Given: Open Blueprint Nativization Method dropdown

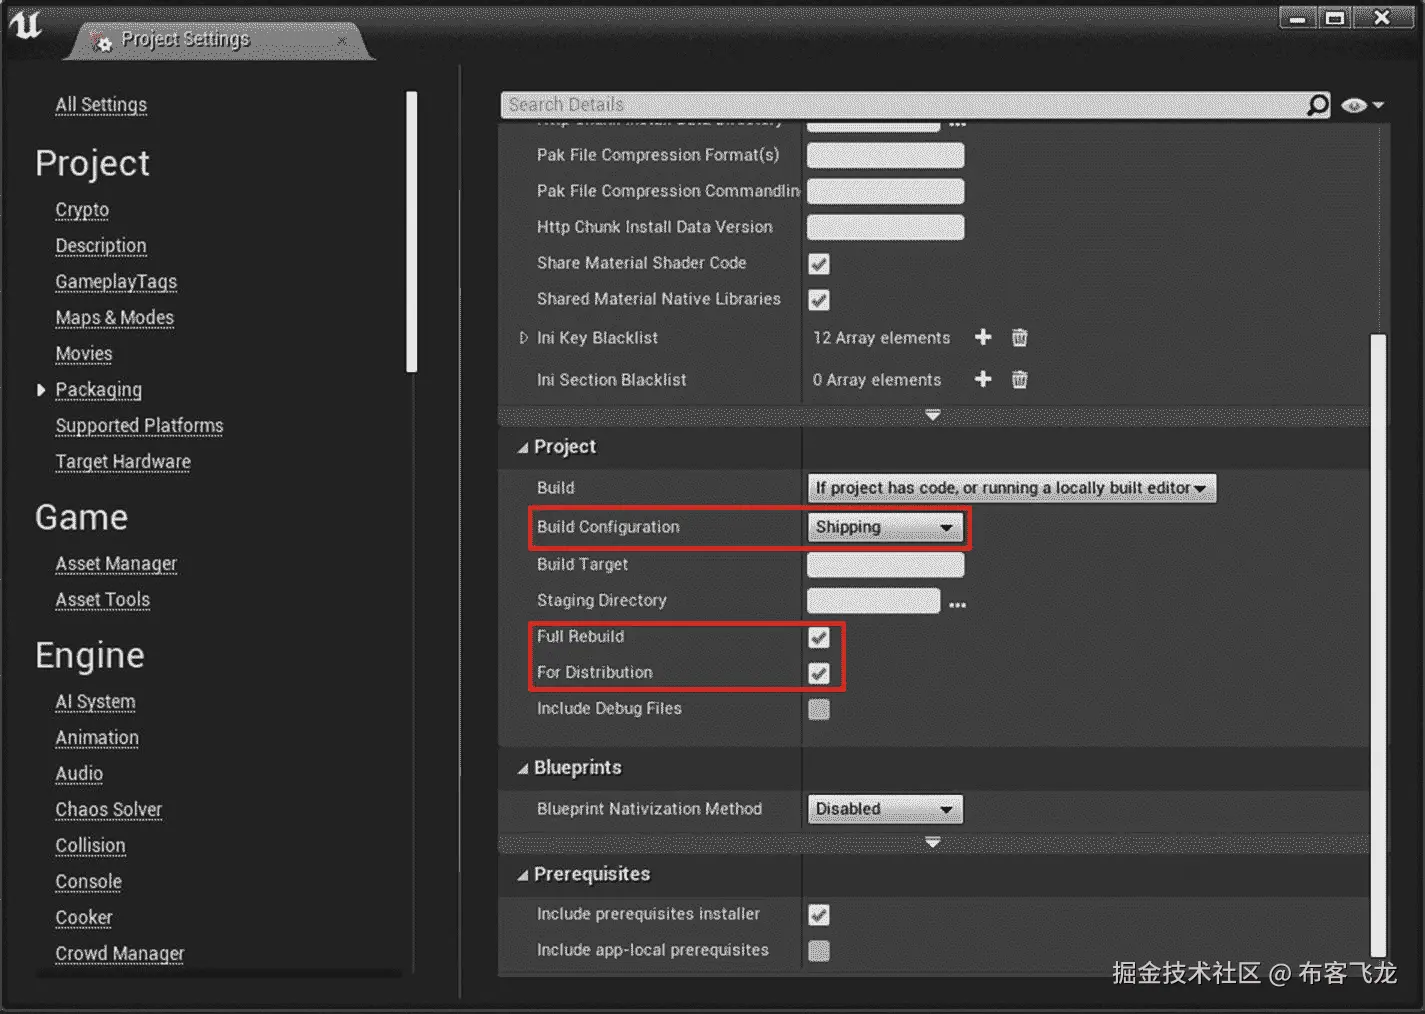Looking at the screenshot, I should [885, 809].
